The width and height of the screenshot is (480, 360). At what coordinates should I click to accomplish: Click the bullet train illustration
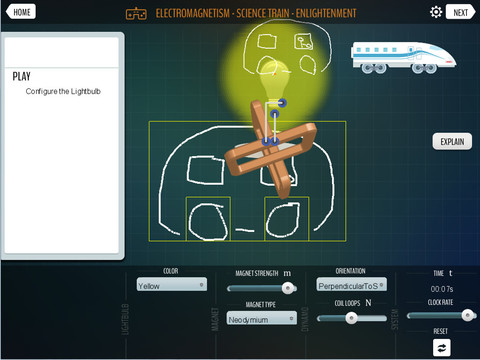click(x=403, y=57)
